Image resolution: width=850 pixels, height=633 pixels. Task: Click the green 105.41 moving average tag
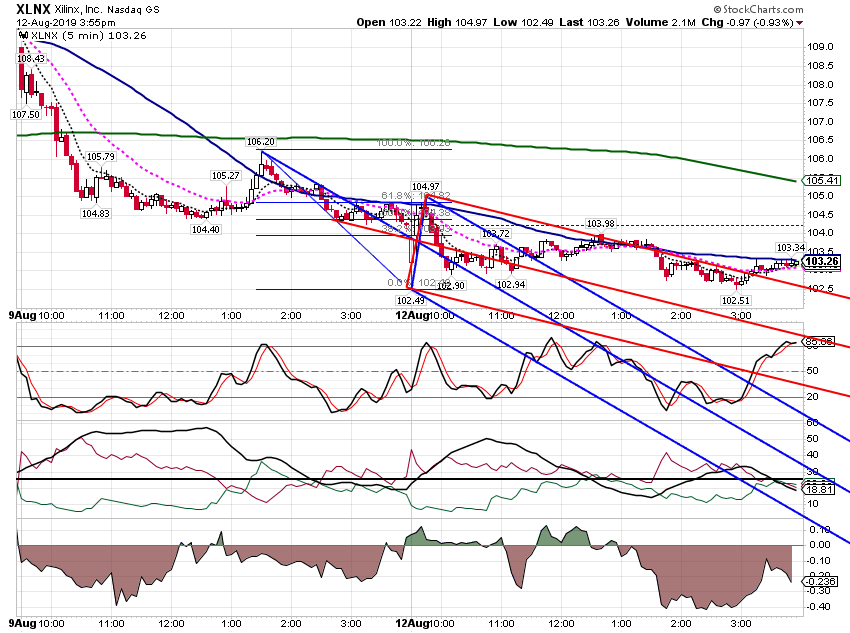point(821,180)
